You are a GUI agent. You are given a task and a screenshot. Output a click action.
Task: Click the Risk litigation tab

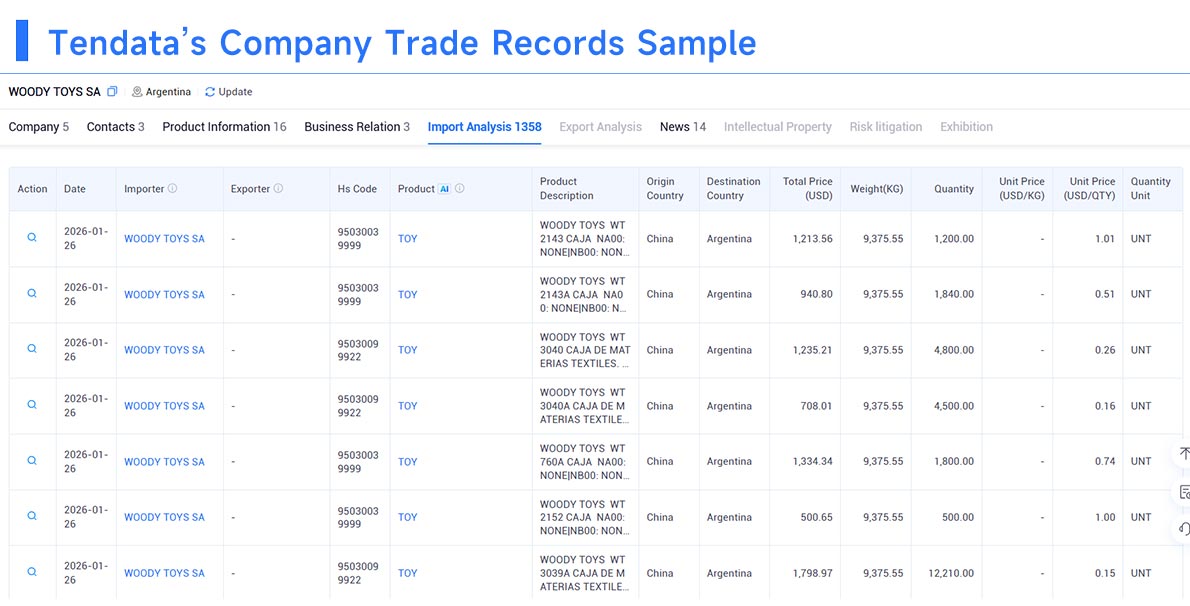[886, 127]
